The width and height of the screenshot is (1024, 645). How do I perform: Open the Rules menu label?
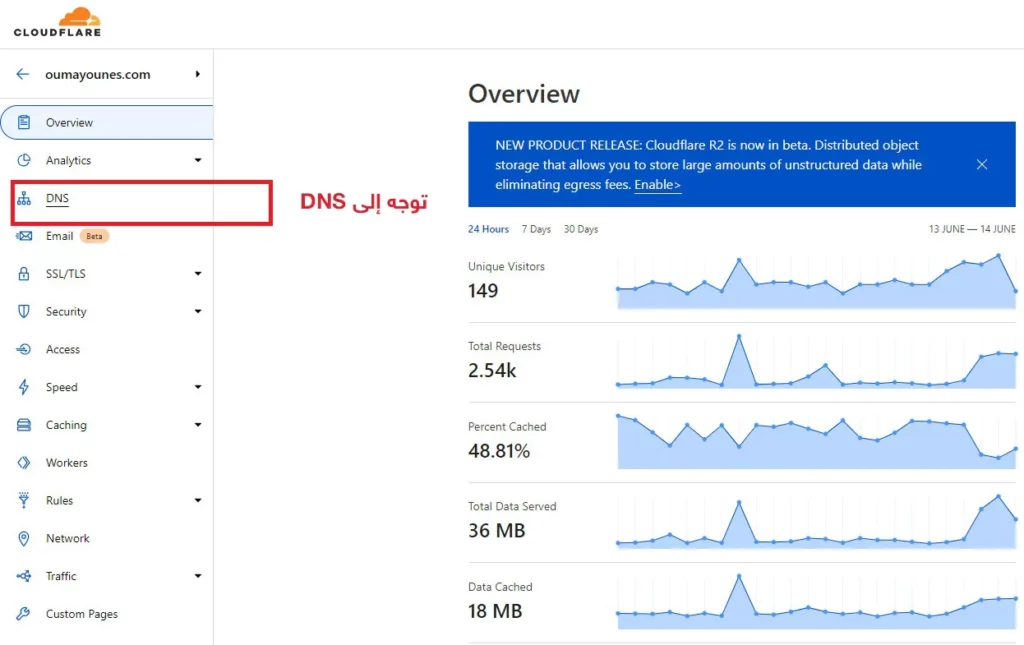point(59,501)
